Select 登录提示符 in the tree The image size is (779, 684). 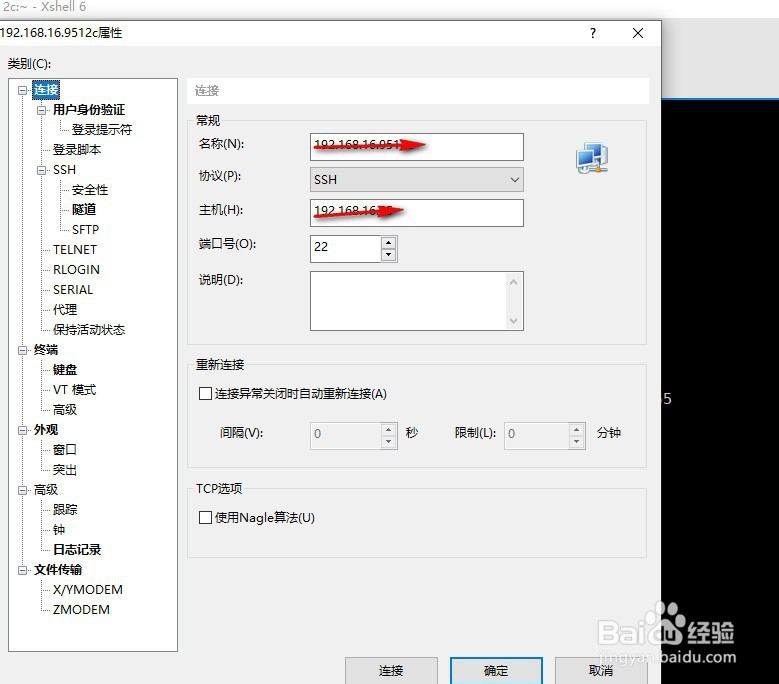tap(102, 130)
